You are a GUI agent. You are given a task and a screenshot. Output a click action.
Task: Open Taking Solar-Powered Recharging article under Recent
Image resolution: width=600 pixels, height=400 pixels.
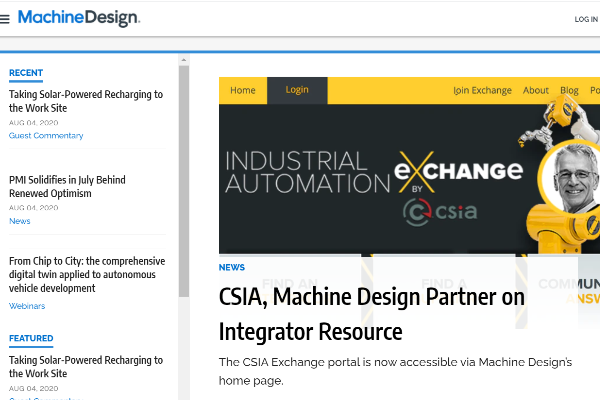click(86, 101)
